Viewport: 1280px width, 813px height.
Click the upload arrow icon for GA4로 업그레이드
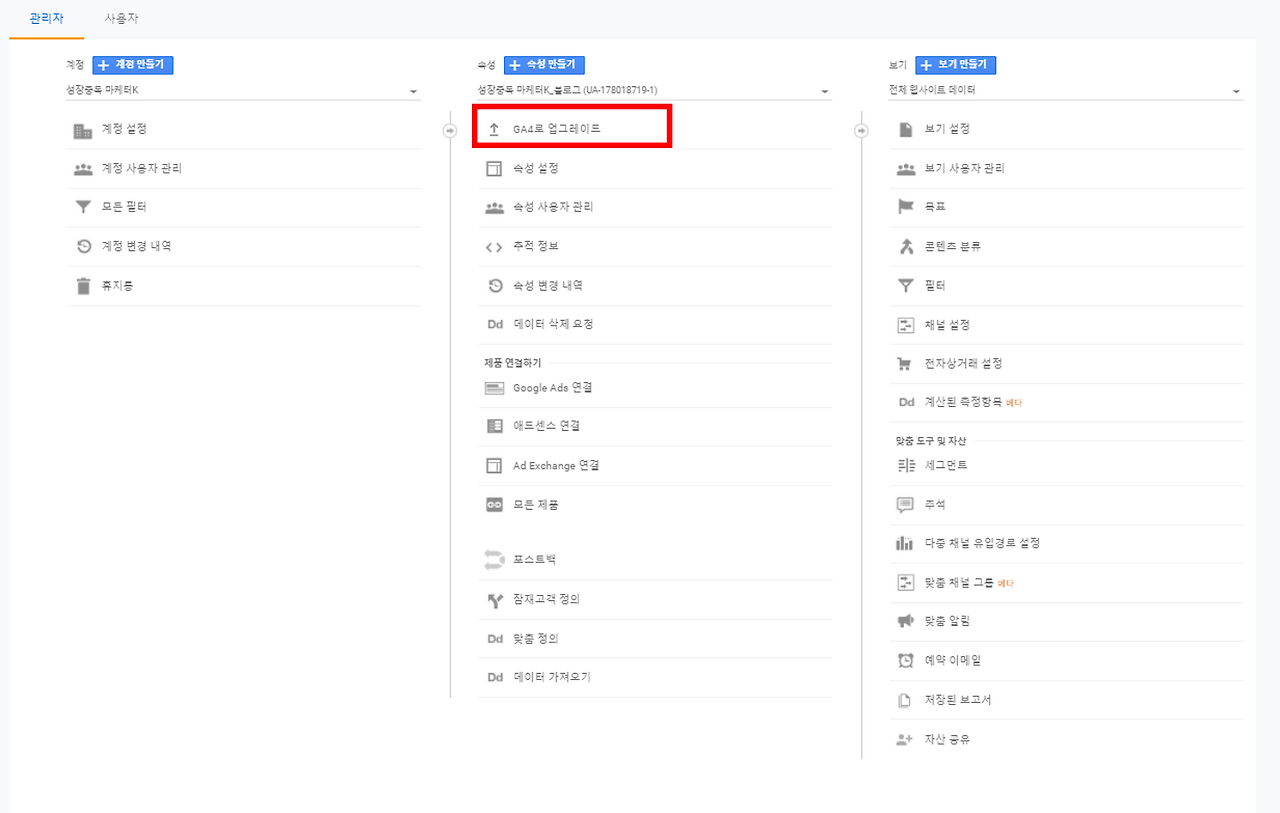(x=494, y=129)
